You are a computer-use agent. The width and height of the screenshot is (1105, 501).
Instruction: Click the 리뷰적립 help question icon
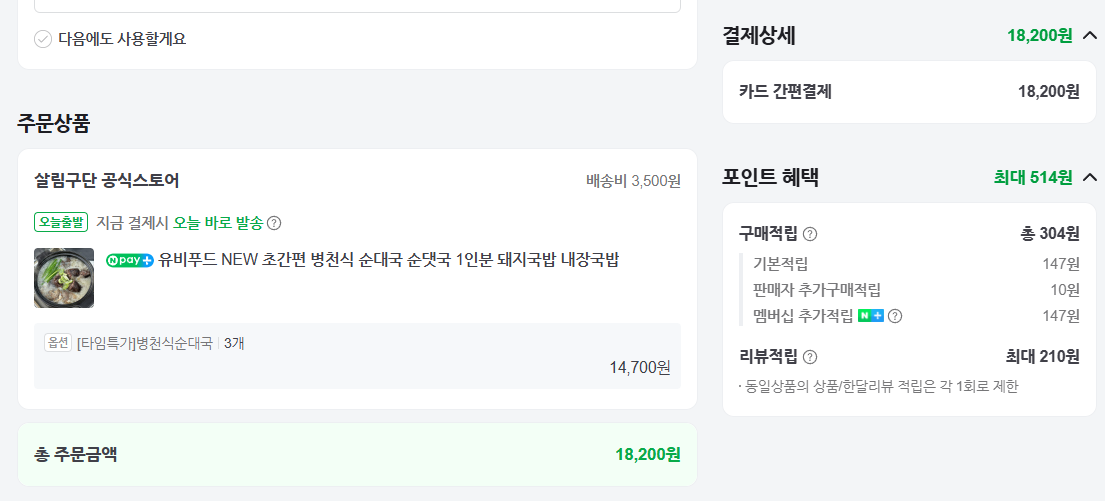(x=810, y=357)
